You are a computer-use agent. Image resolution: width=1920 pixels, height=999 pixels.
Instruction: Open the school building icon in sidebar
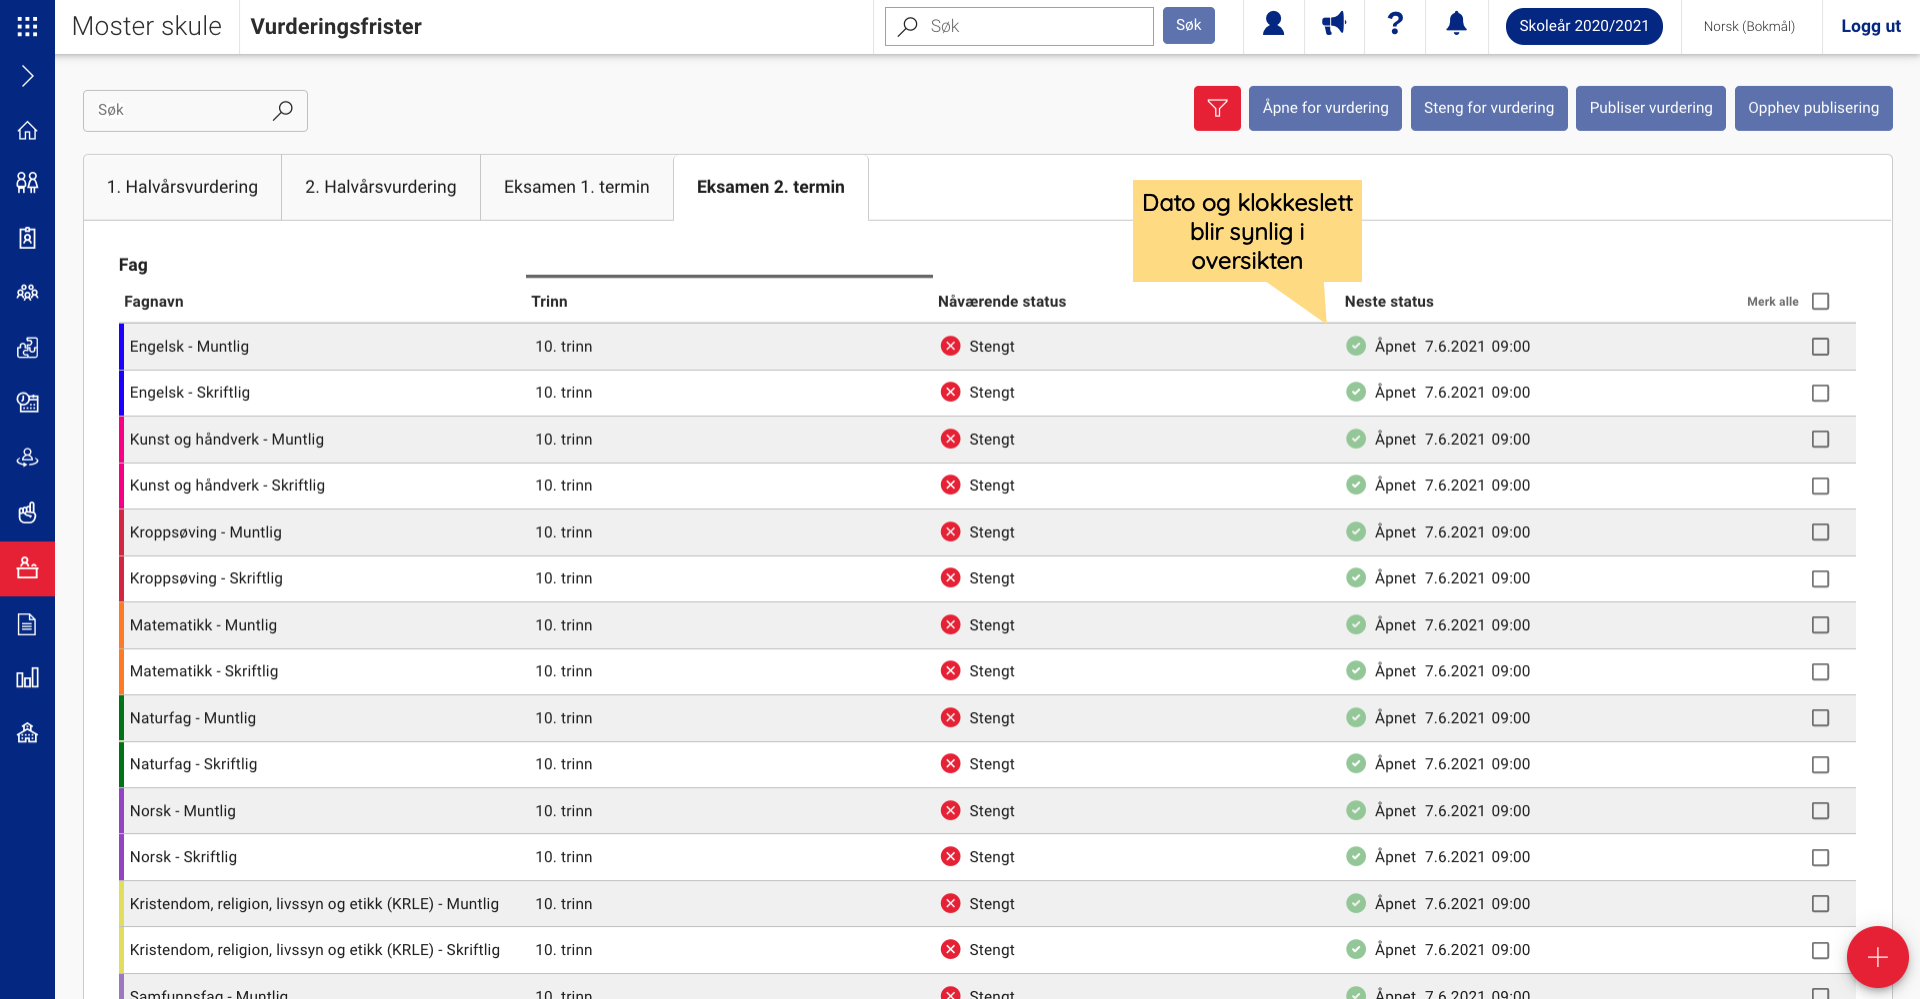pos(27,733)
